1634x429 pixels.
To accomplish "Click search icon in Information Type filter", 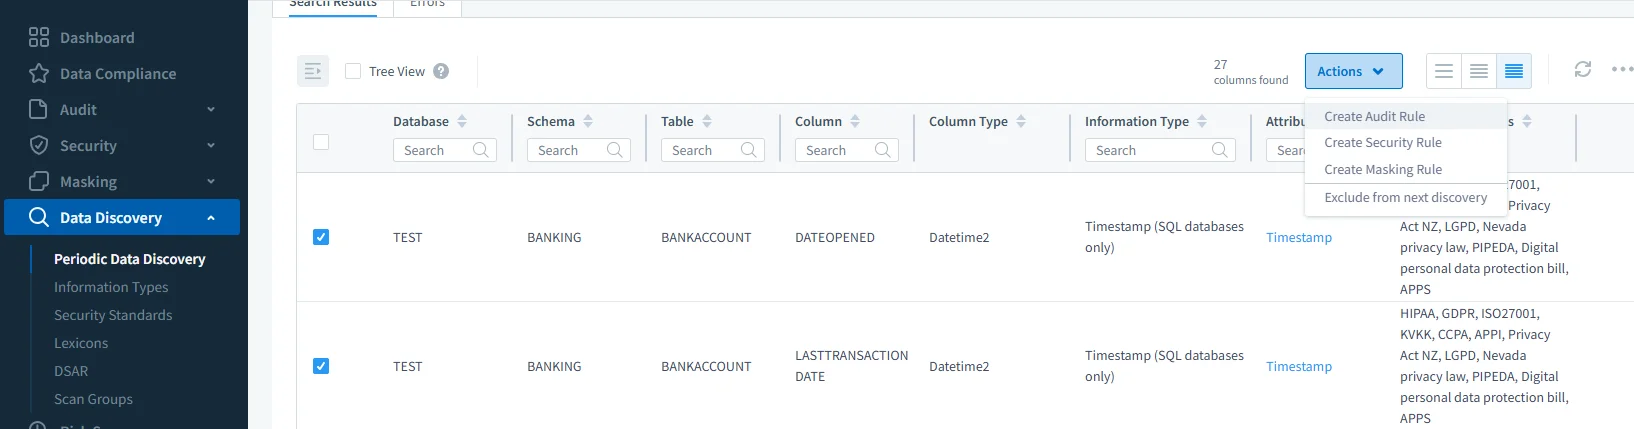I will [x=1220, y=150].
